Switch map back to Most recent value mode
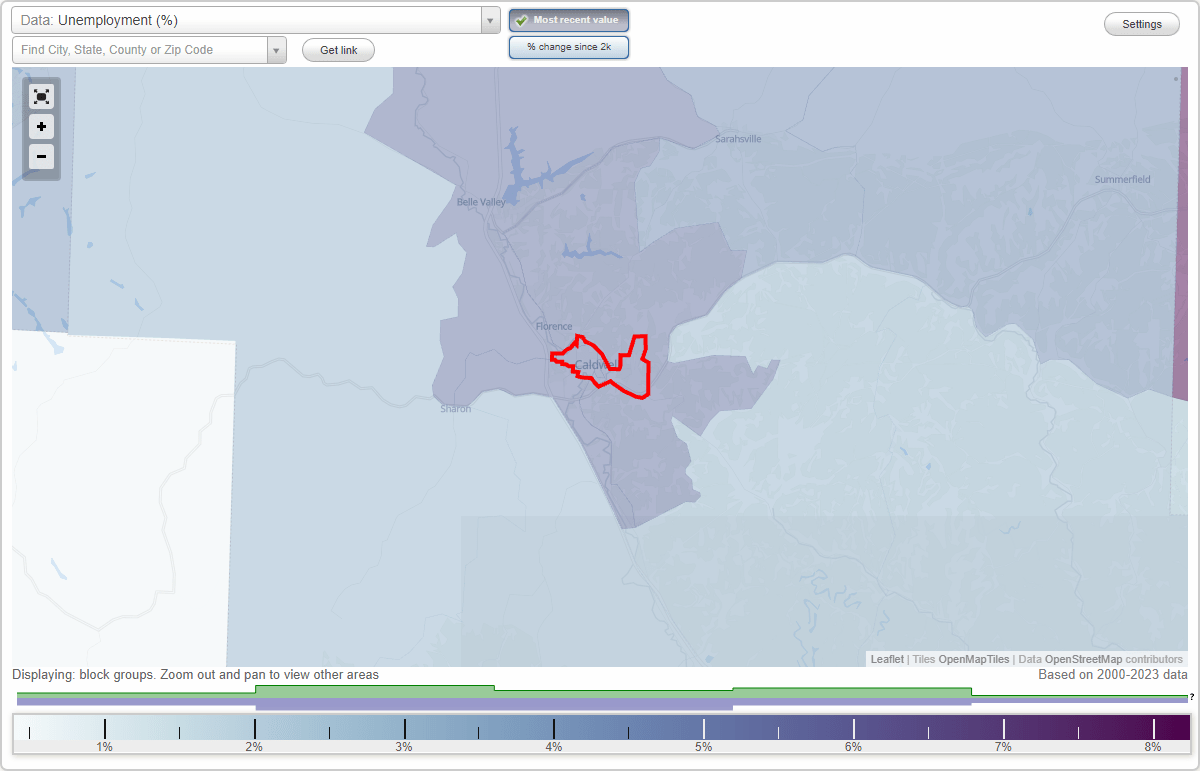1200x771 pixels. [x=569, y=19]
